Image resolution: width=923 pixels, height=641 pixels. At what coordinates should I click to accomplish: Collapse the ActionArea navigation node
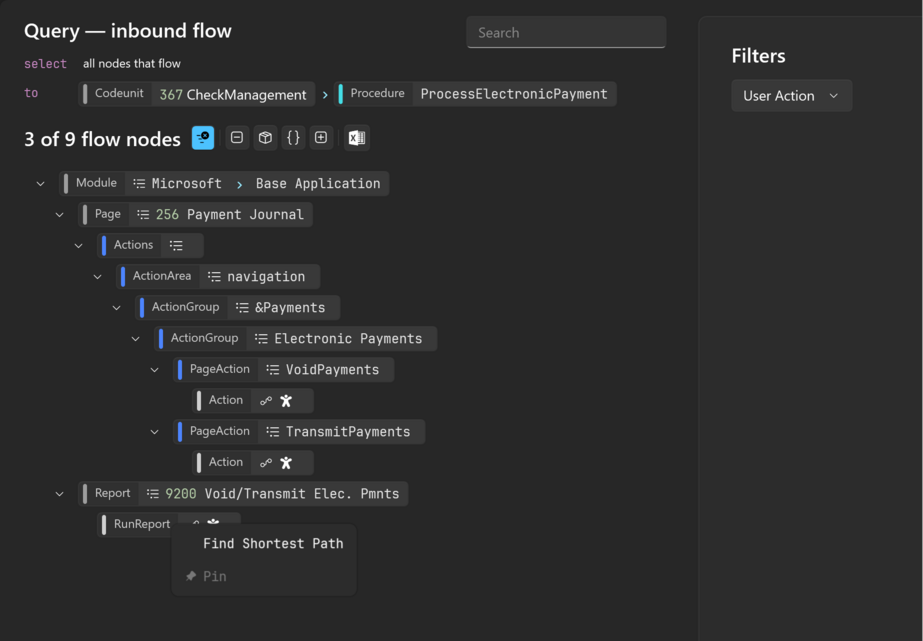pyautogui.click(x=98, y=277)
